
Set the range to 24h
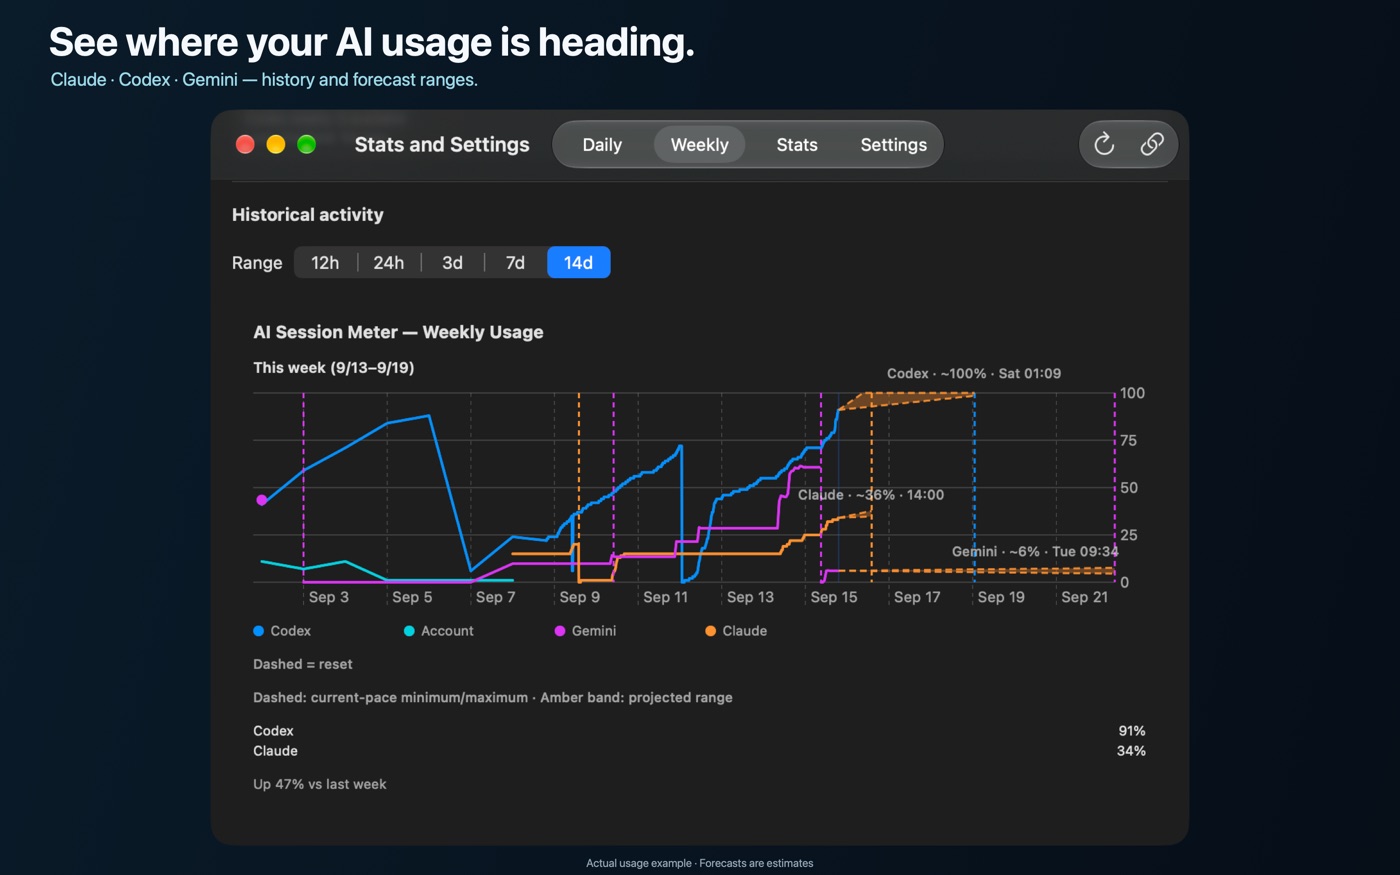(389, 263)
